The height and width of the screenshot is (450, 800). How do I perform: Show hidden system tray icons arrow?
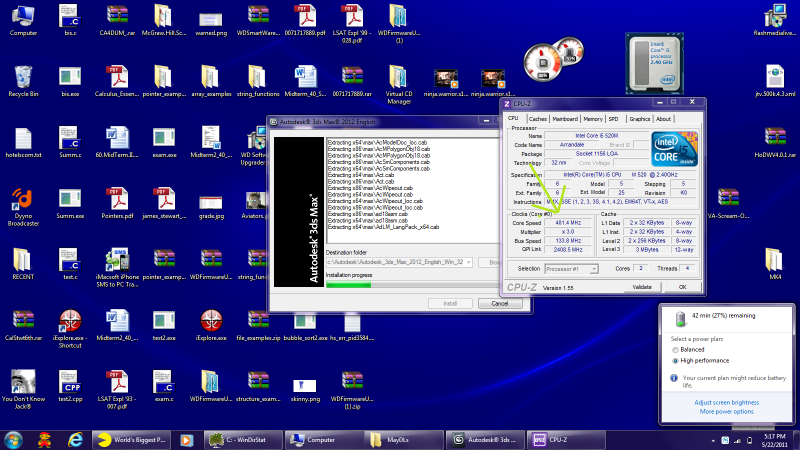tap(713, 440)
